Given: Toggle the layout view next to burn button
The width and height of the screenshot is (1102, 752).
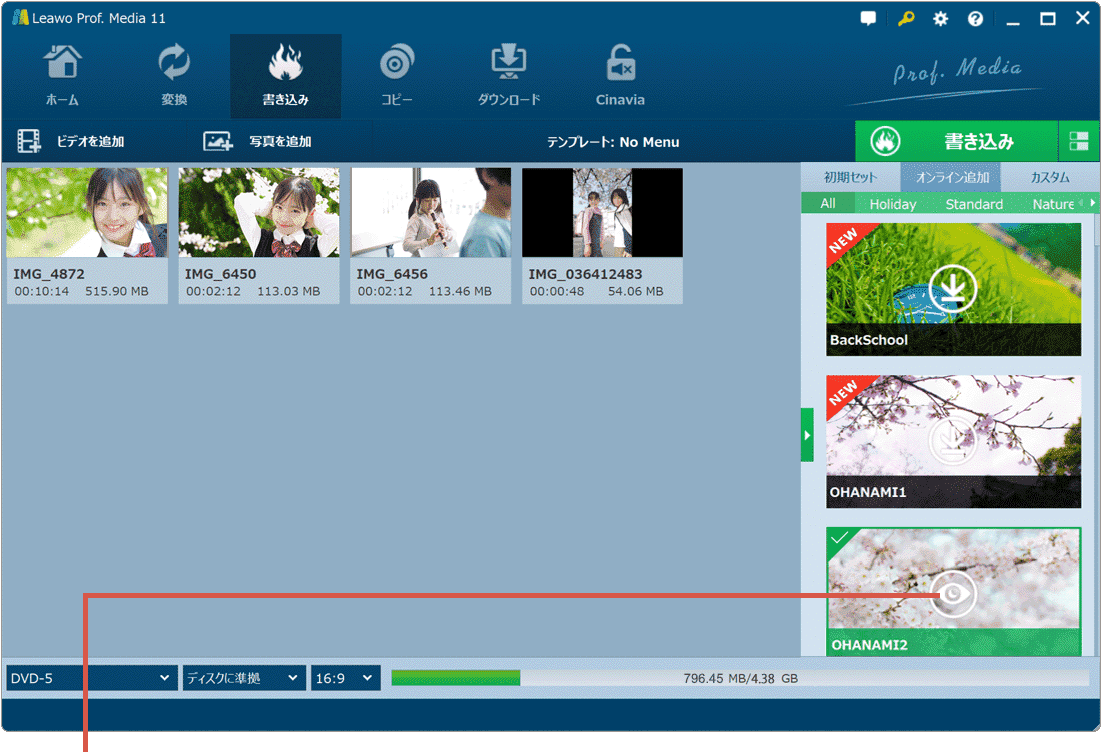Looking at the screenshot, I should 1078,141.
